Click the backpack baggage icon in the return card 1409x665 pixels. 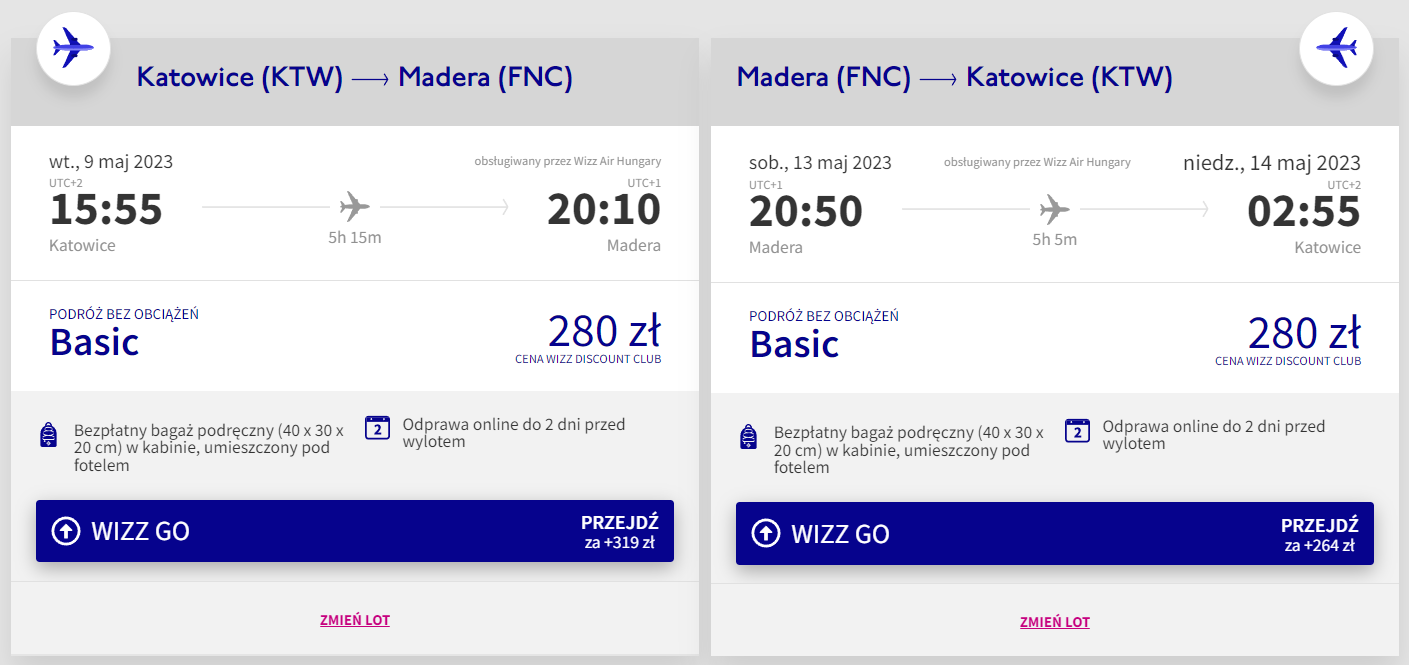(x=749, y=437)
